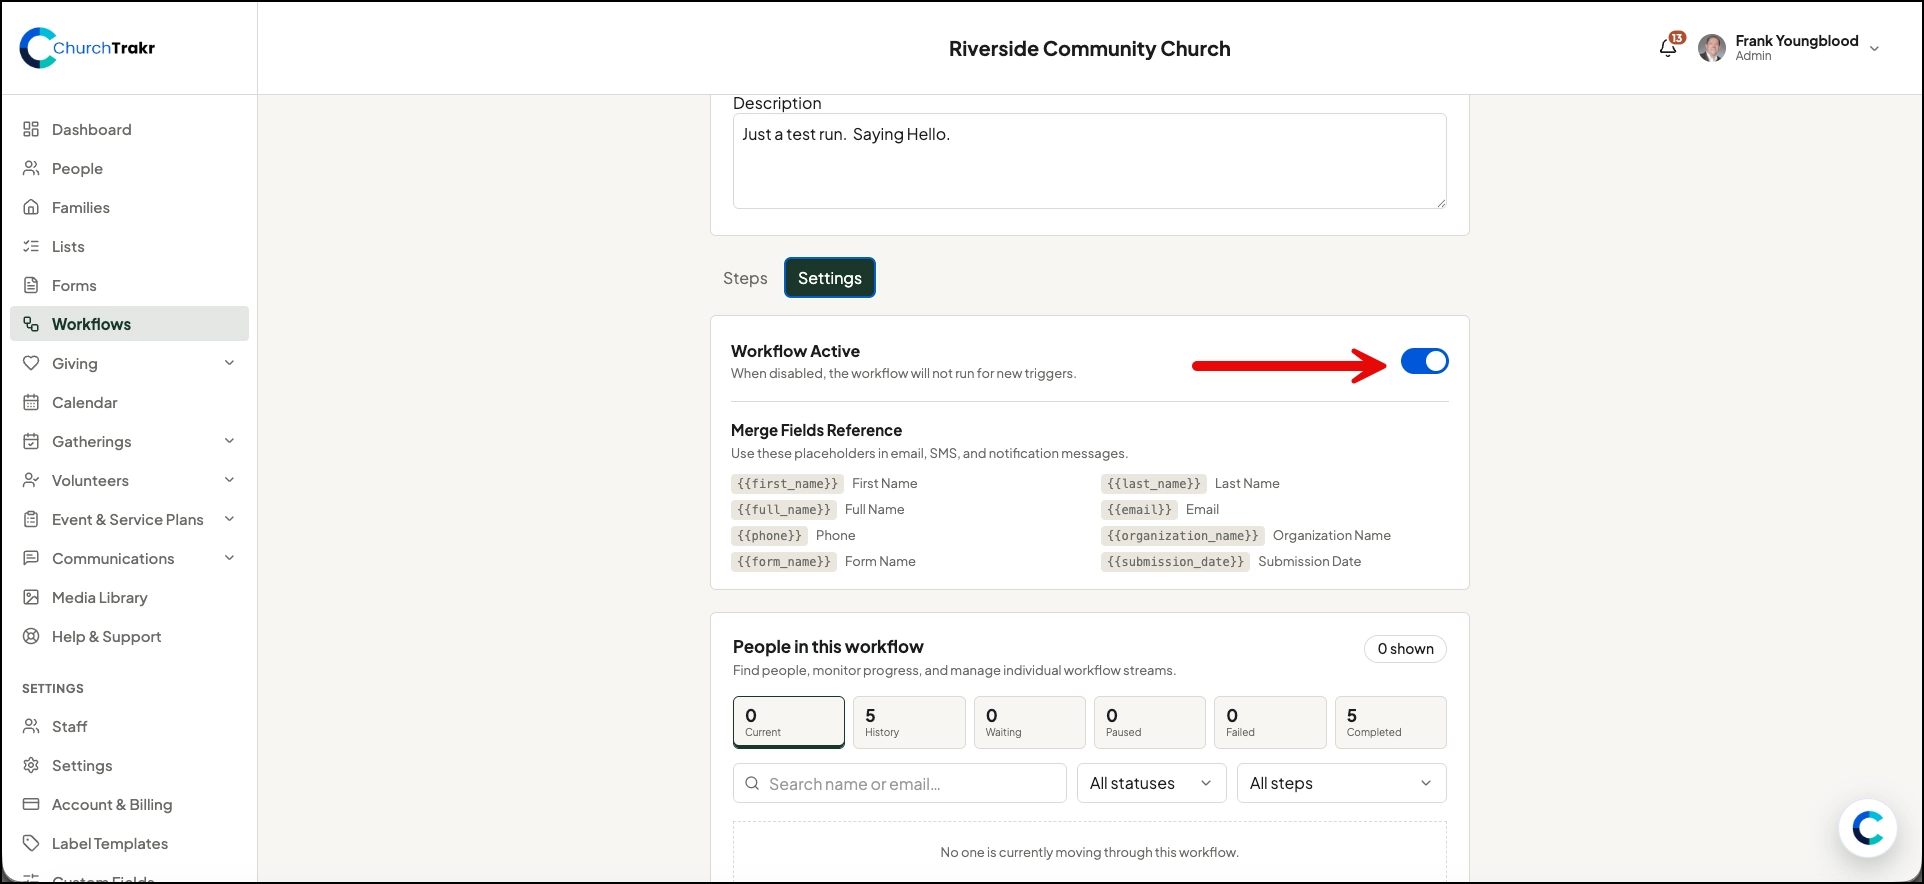The width and height of the screenshot is (1924, 884).
Task: Open the All statuses dropdown
Action: [1151, 783]
